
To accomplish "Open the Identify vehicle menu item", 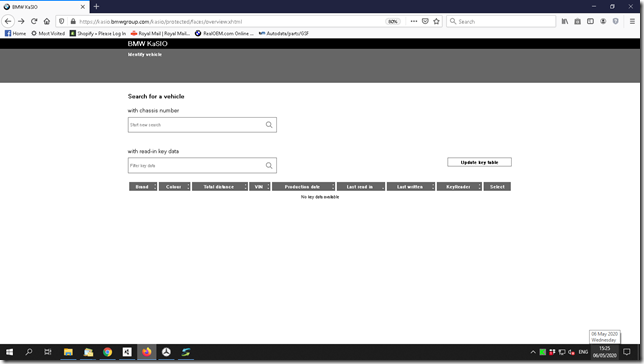I will [145, 55].
